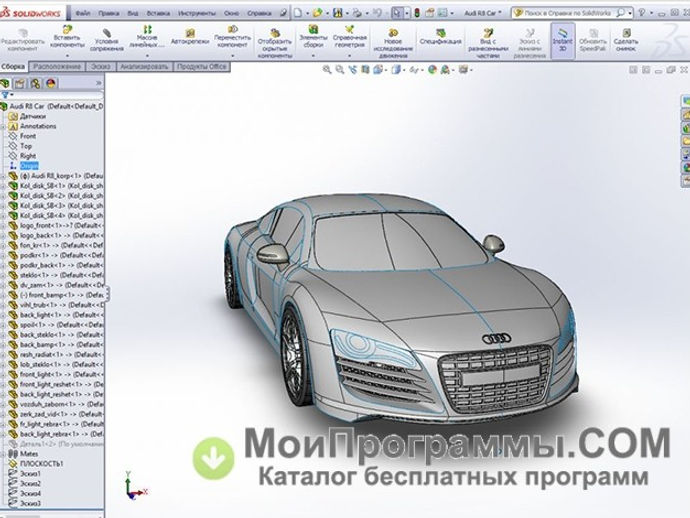Open the Массив линейных dropdown arrow
This screenshot has width=690, height=518.
point(147,56)
